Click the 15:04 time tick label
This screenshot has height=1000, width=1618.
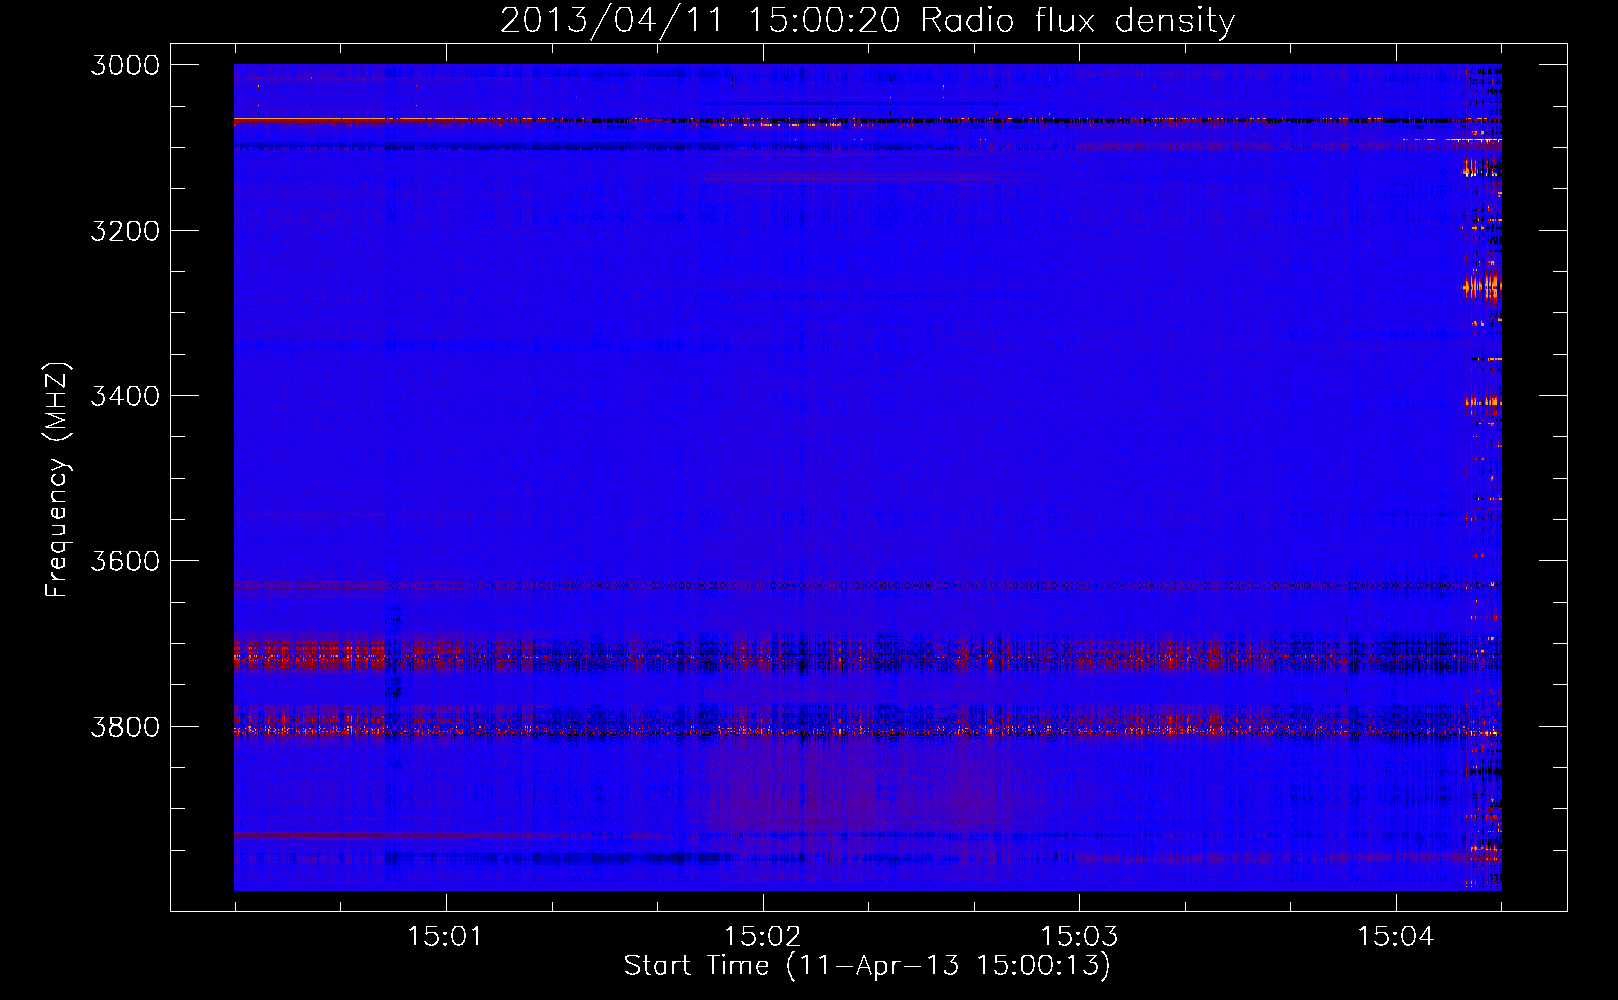pyautogui.click(x=1396, y=937)
